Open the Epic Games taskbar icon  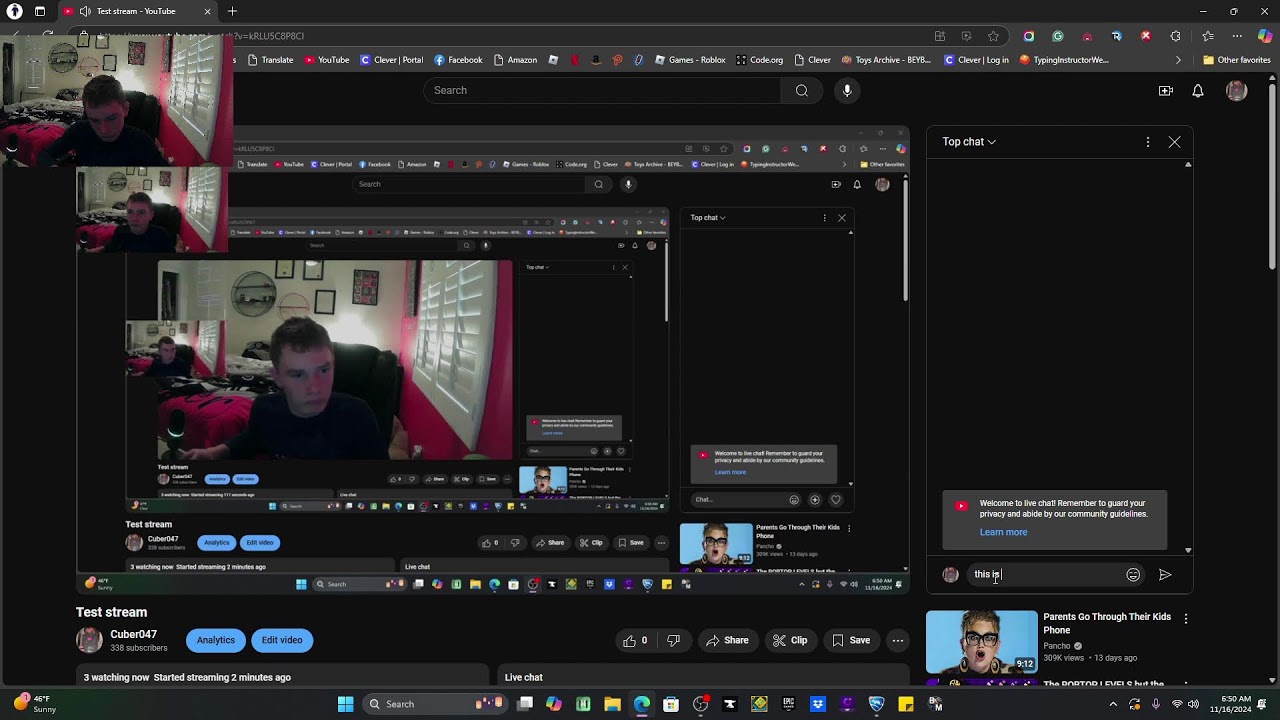[x=788, y=704]
